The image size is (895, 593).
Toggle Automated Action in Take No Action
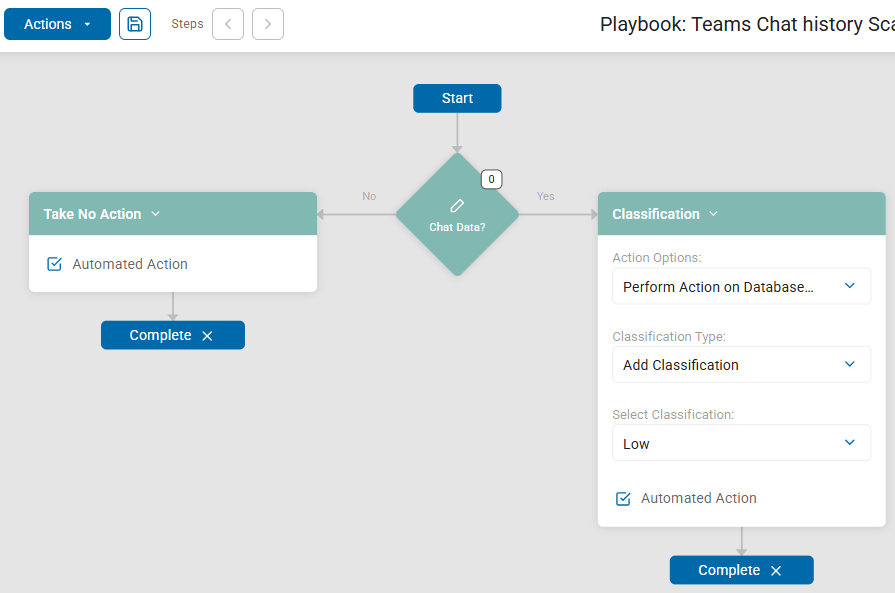[55, 265]
